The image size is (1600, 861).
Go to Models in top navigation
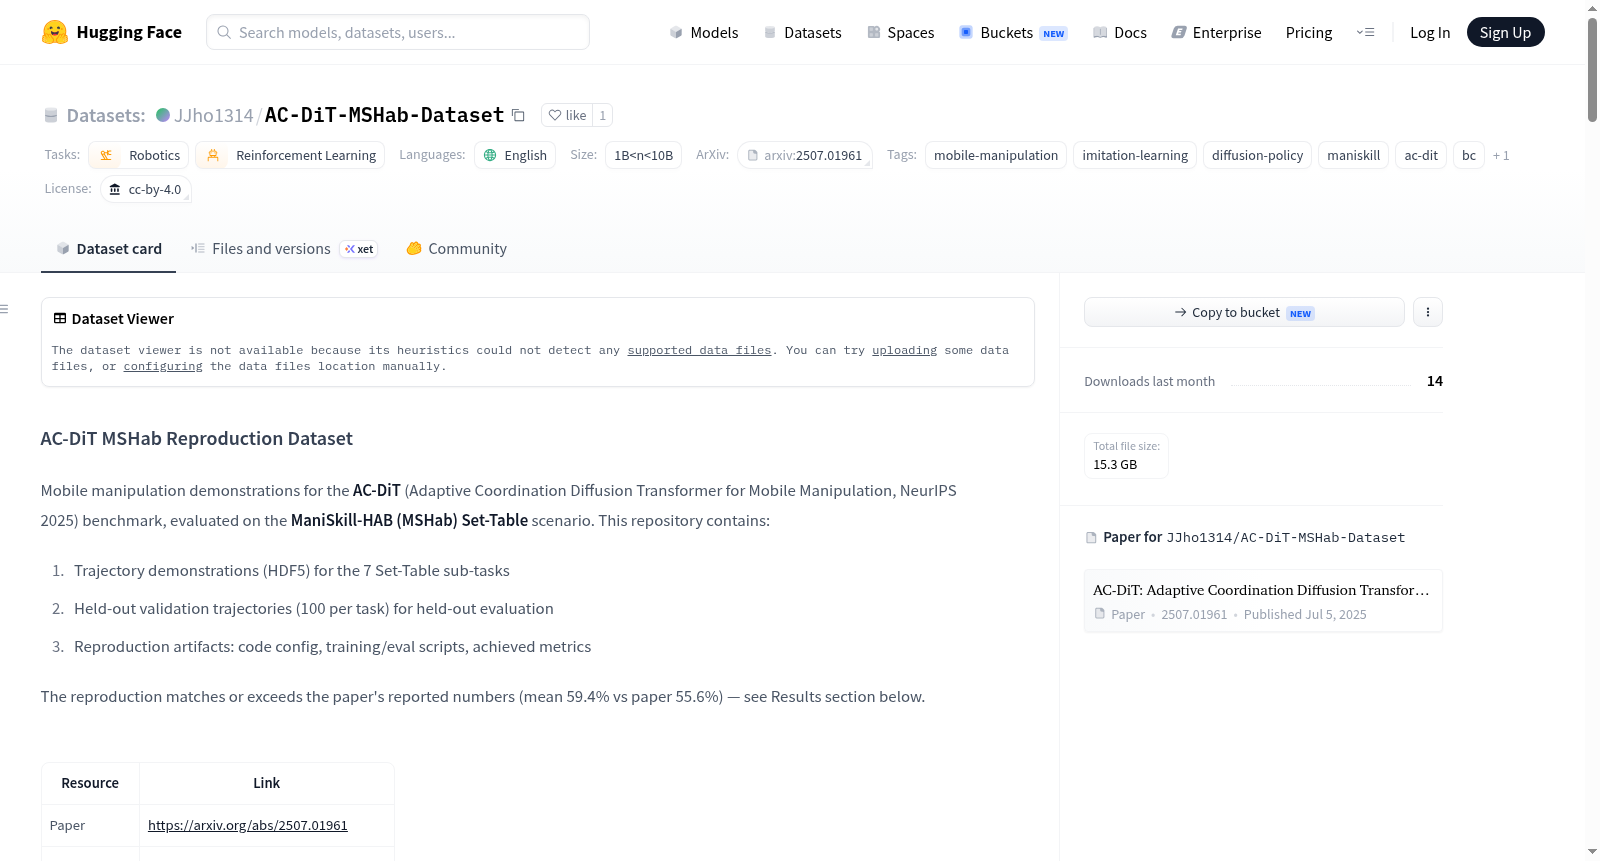click(704, 32)
